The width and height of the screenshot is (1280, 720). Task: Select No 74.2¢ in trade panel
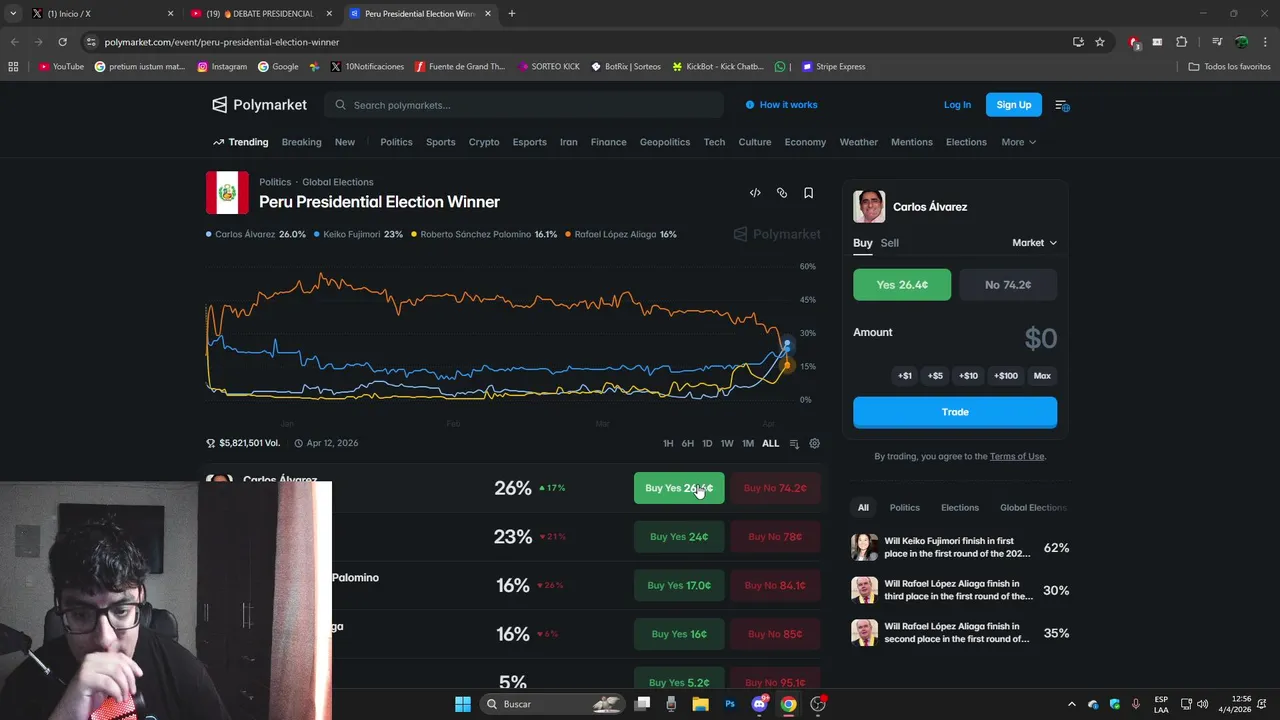pyautogui.click(x=1008, y=285)
